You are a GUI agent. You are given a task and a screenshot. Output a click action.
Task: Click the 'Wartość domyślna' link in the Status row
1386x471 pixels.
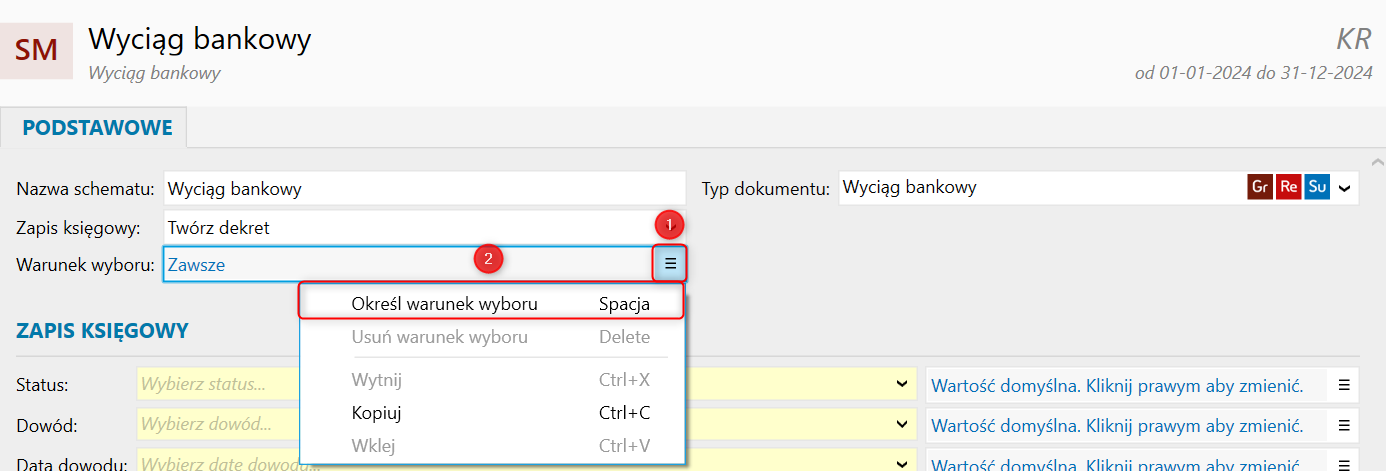pos(1117,385)
